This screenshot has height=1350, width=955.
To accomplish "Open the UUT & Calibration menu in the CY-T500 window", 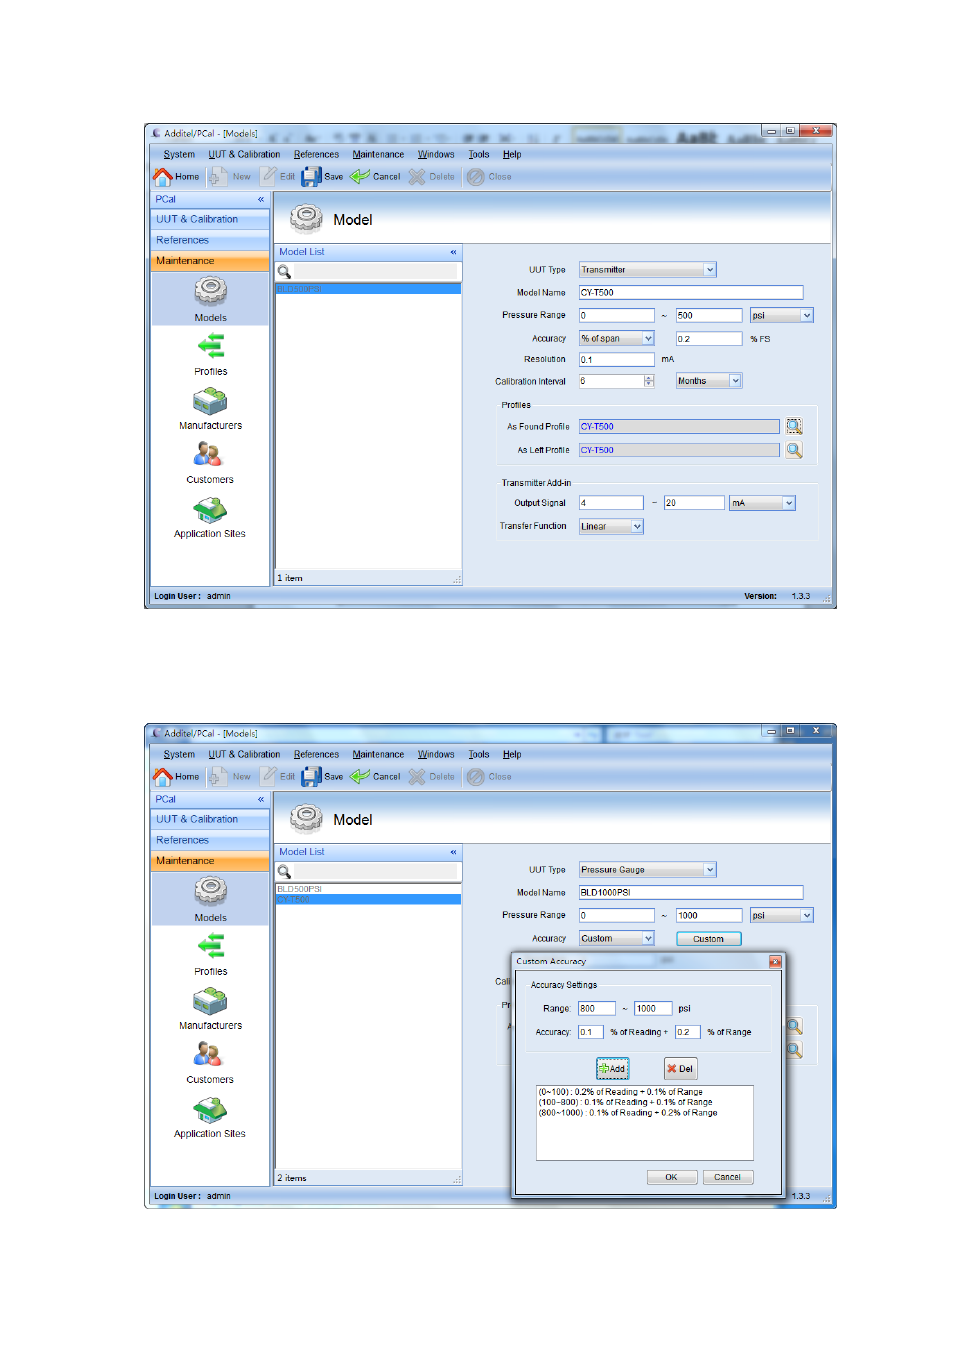I will click(244, 154).
